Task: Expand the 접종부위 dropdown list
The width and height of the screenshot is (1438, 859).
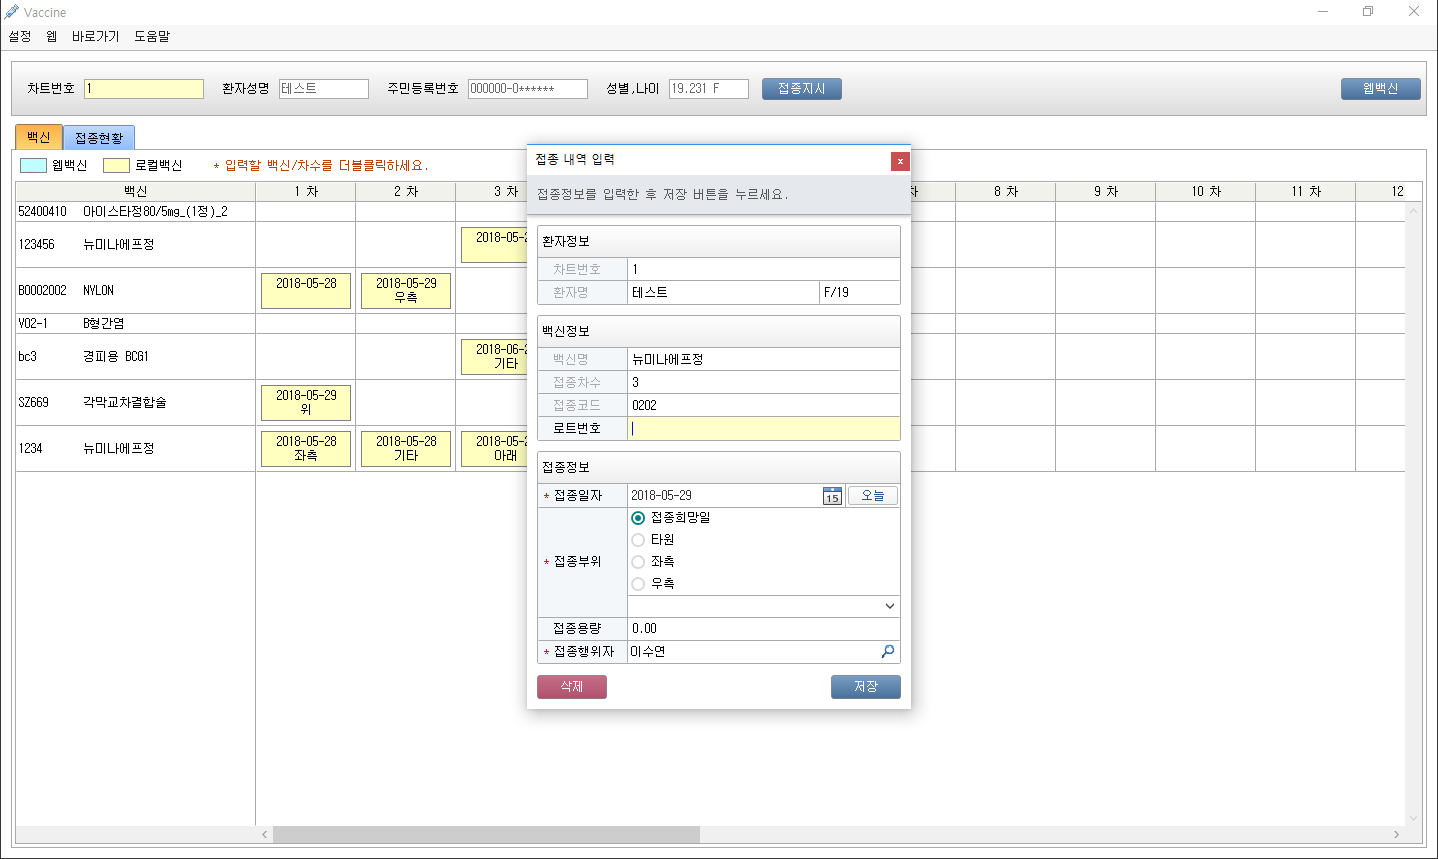Action: pos(889,606)
